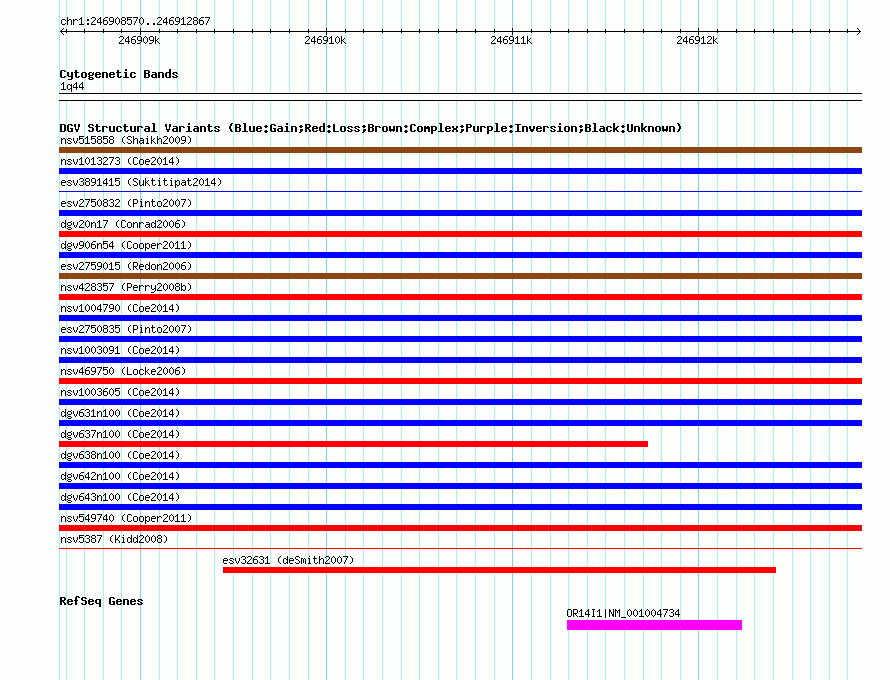Screen dimensions: 890x680
Task: Click the shorter red bar under dgv637n100
Action: pyautogui.click(x=354, y=444)
